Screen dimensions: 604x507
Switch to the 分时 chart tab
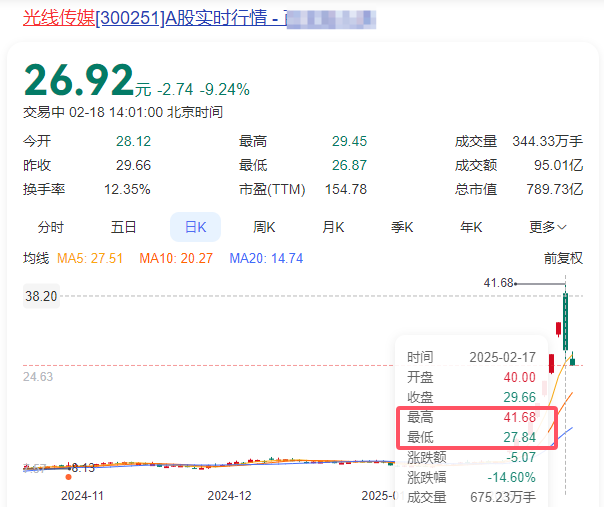coord(50,227)
